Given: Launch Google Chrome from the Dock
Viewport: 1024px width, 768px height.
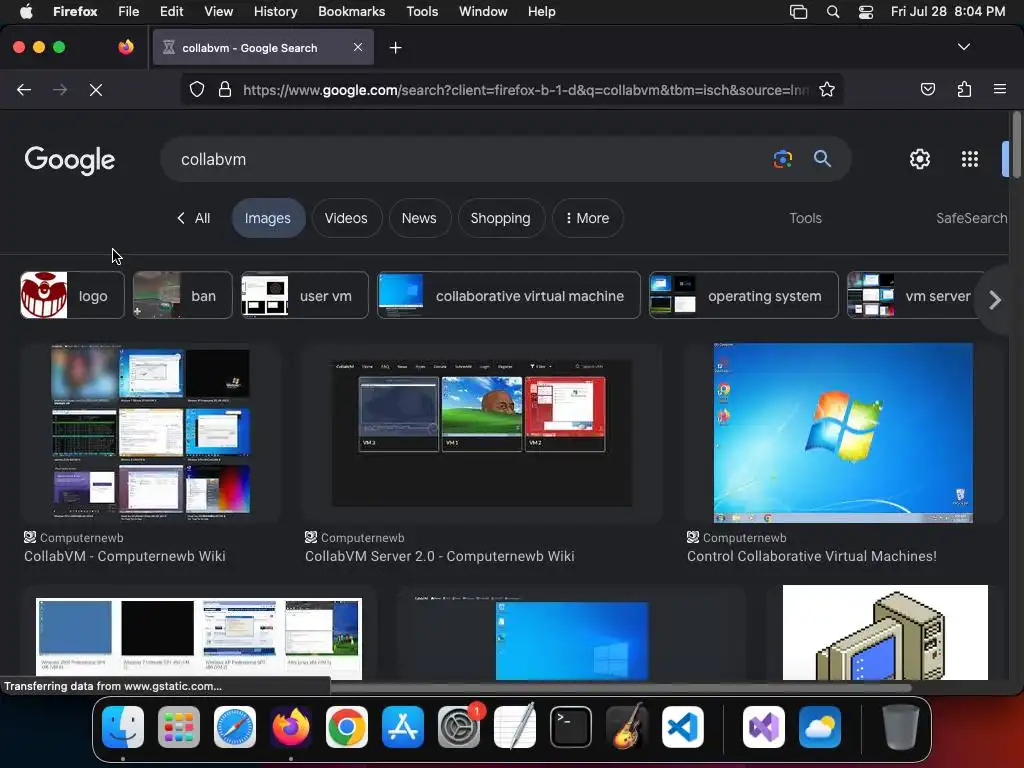Looking at the screenshot, I should pyautogui.click(x=347, y=727).
